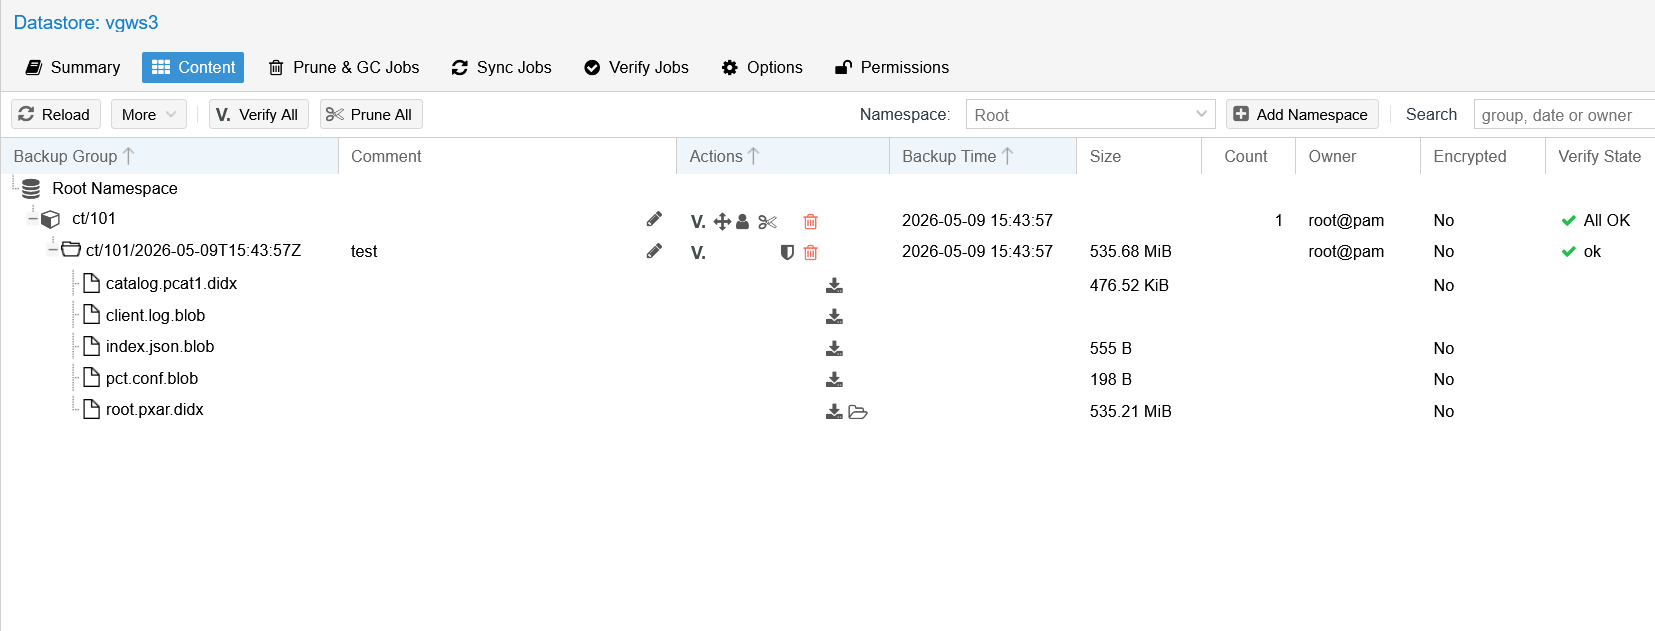Screen dimensions: 1655x631
Task: Edit the 'test' snapshot comment
Action: [x=654, y=251]
